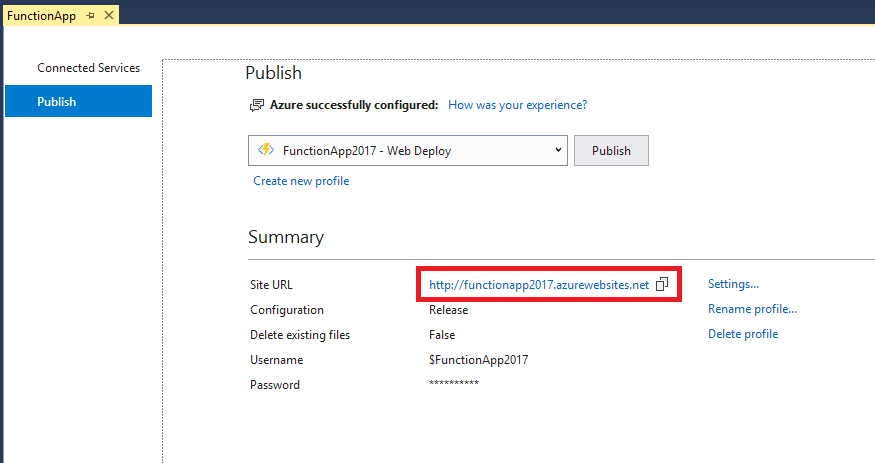Close the FunctionApp tab
Viewport: 875px width, 463px height.
(x=109, y=16)
